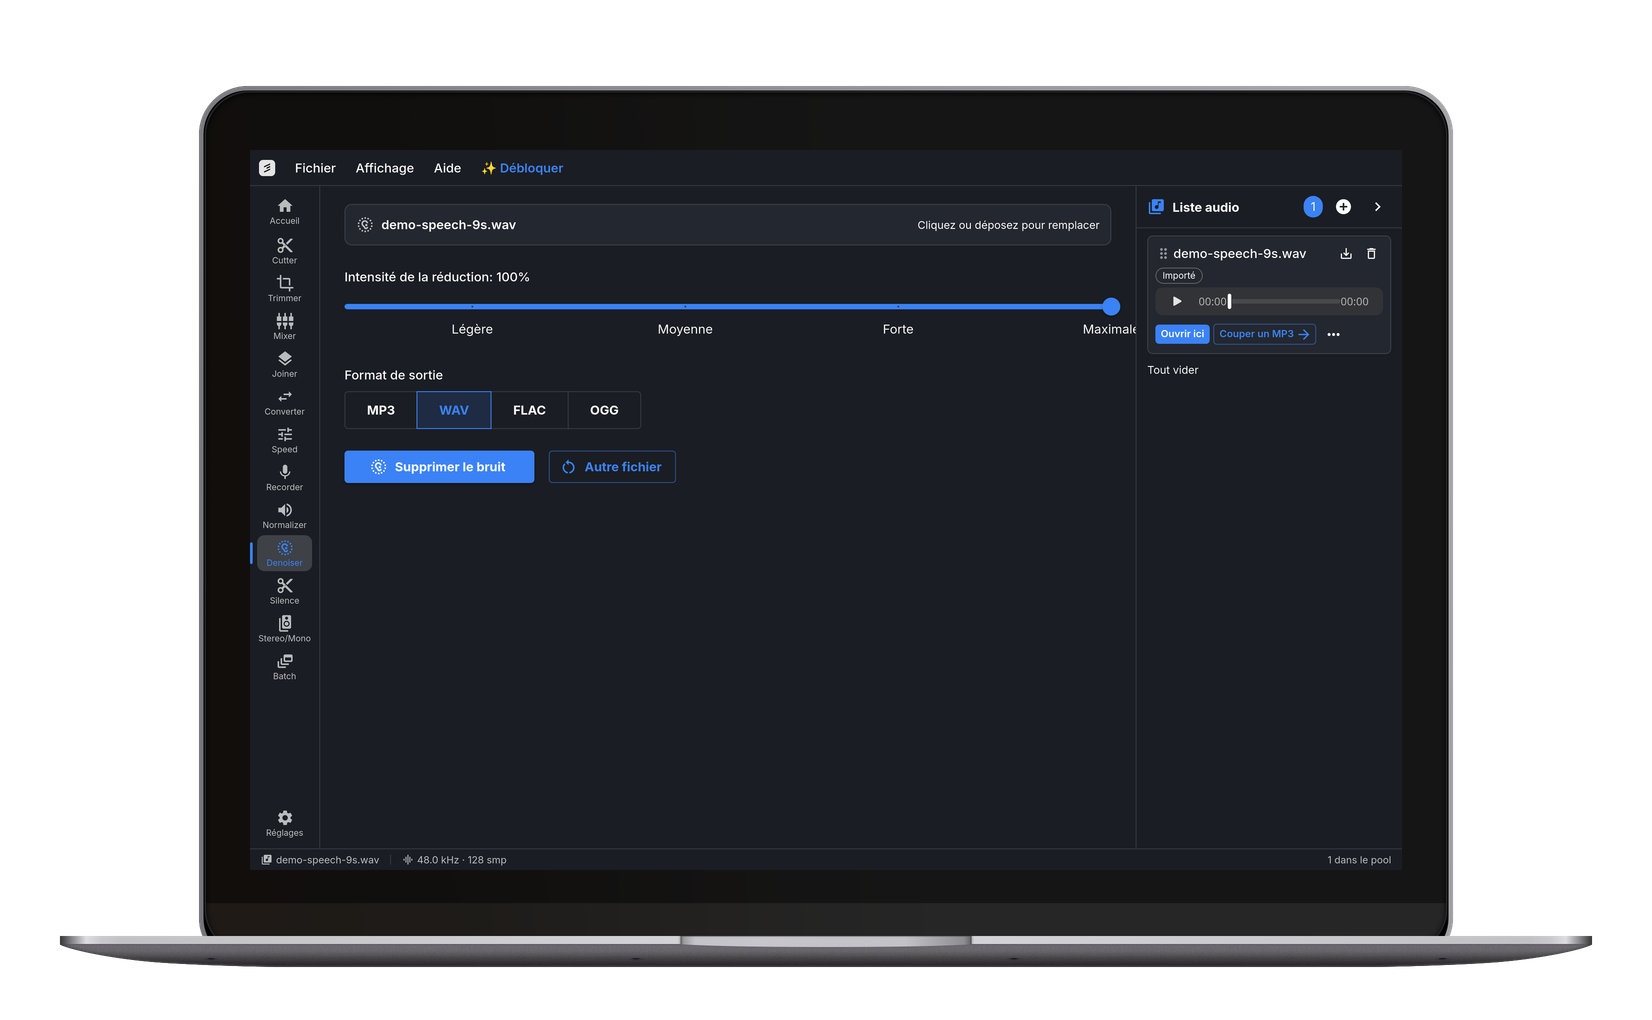Click the reduction intensity slider handle

coord(1111,307)
